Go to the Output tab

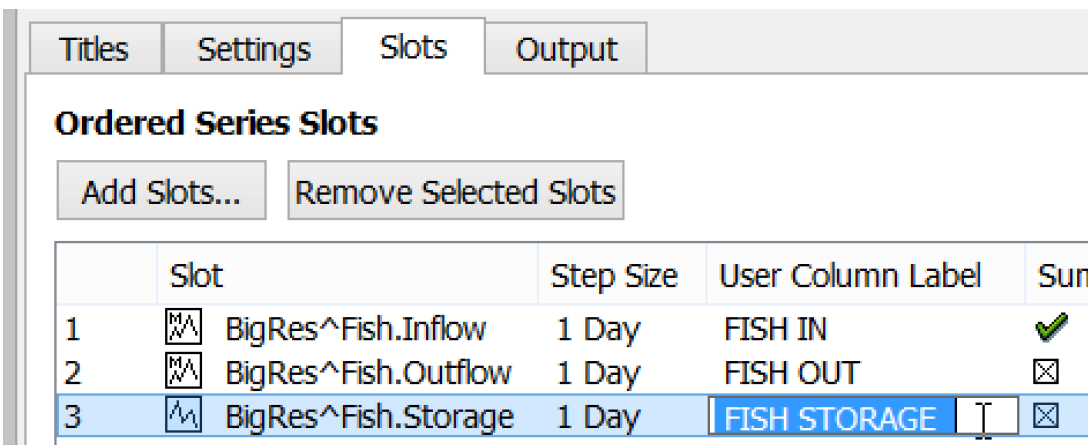click(x=566, y=49)
